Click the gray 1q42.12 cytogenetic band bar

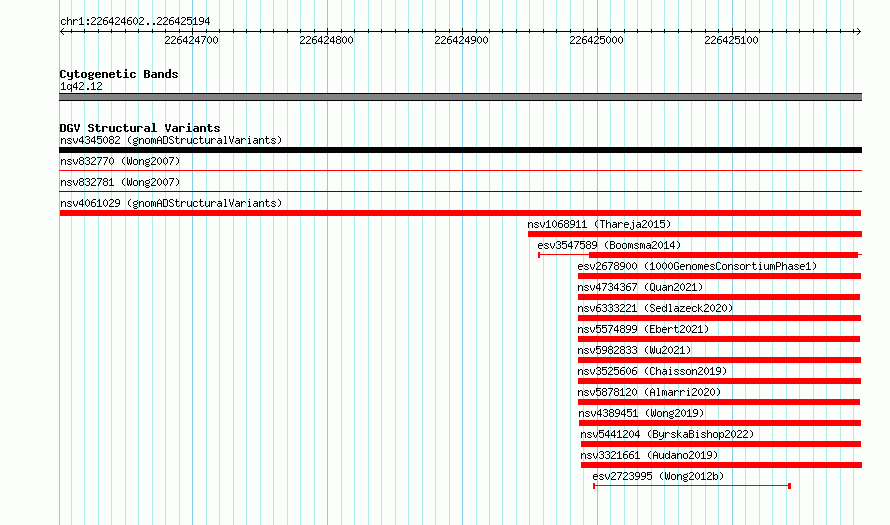(x=460, y=97)
